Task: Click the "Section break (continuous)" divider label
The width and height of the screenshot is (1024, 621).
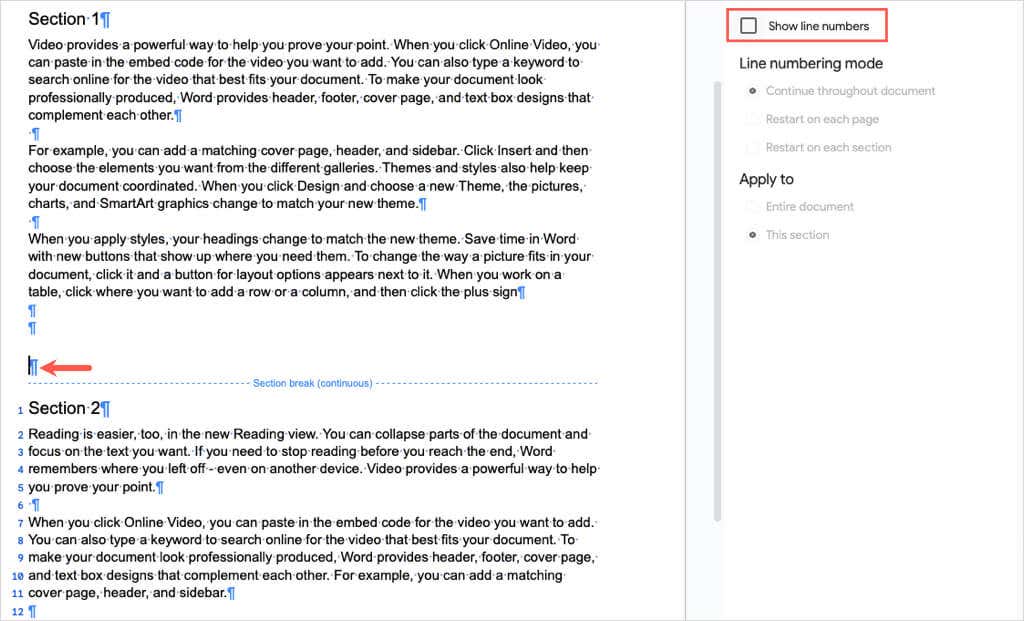Action: point(312,383)
